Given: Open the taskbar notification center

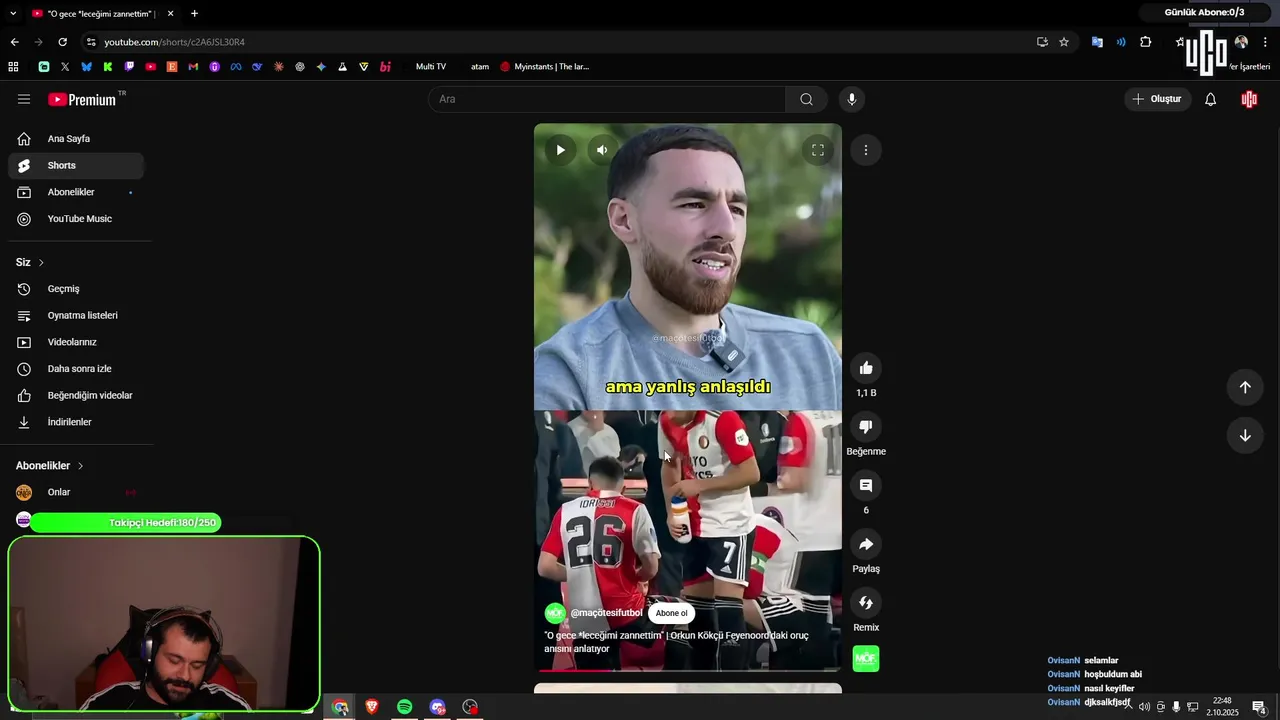Looking at the screenshot, I should 1258,707.
